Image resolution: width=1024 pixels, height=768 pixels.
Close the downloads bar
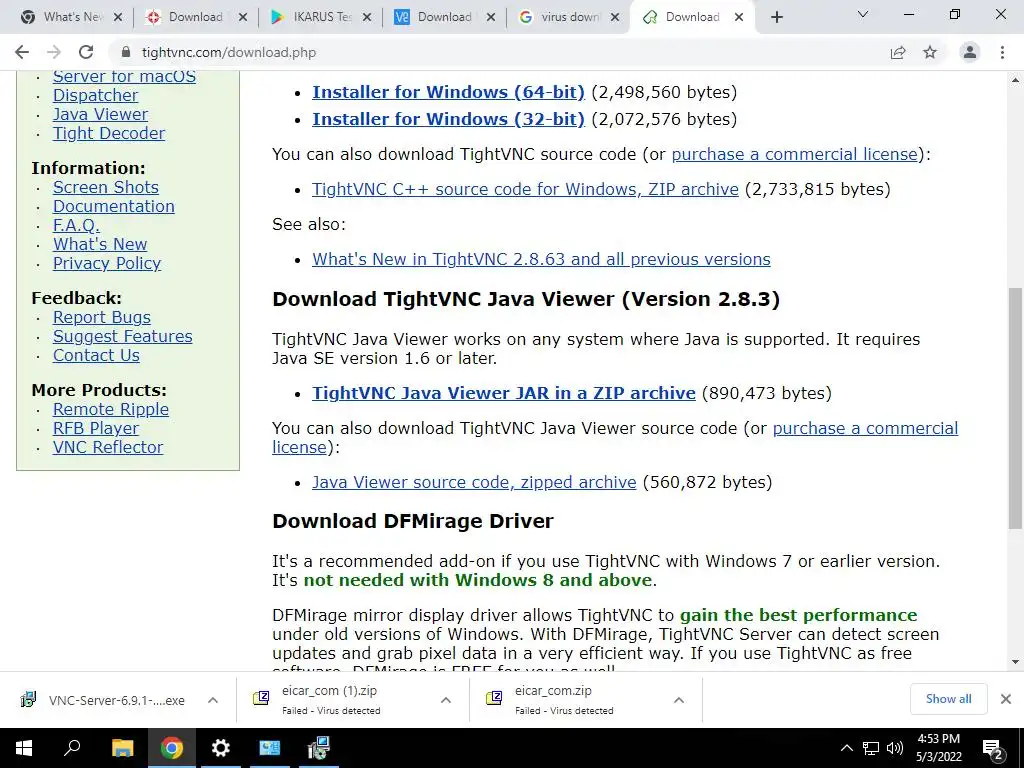click(x=1006, y=699)
